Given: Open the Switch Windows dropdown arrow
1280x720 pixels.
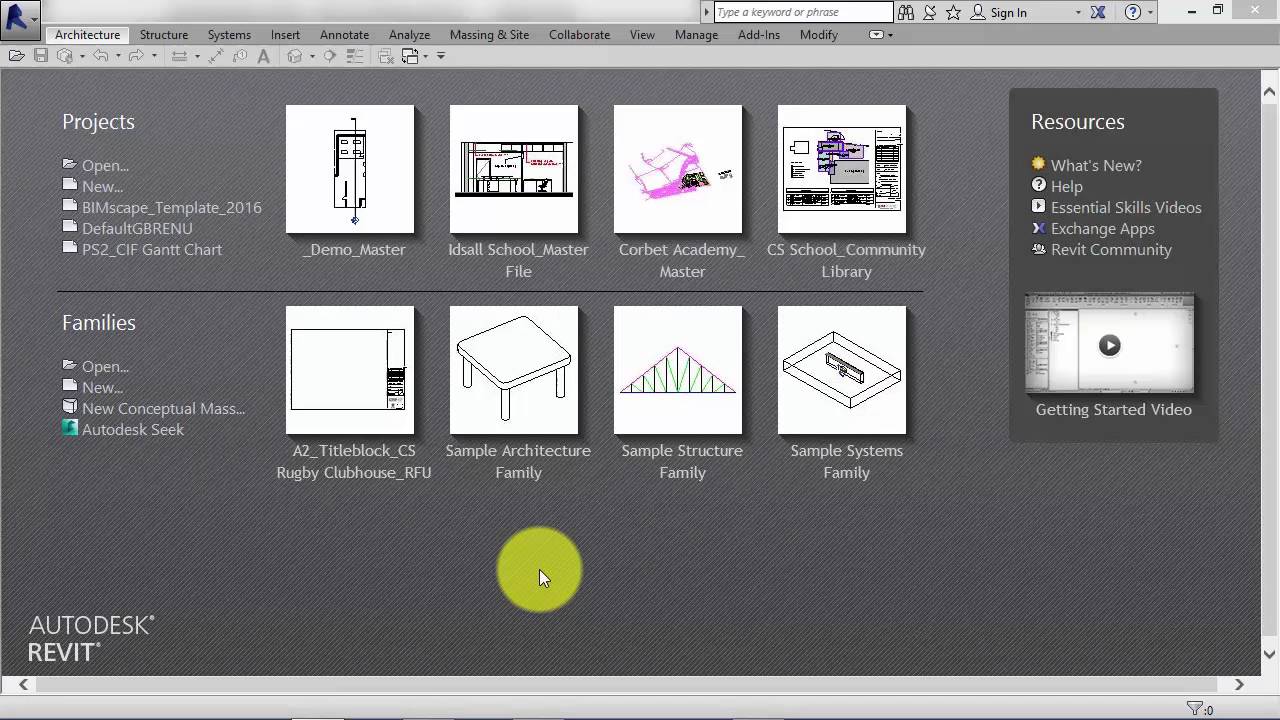Looking at the screenshot, I should click(x=426, y=56).
